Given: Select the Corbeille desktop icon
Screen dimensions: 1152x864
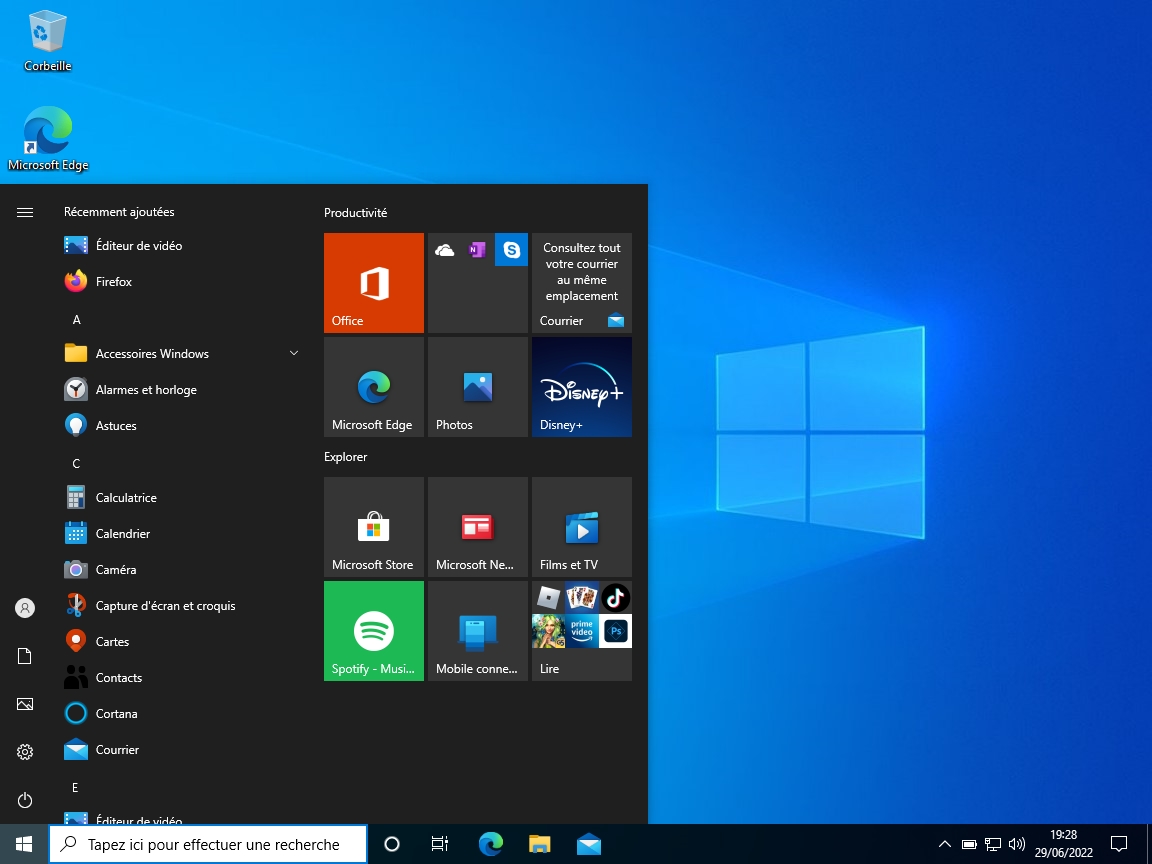Looking at the screenshot, I should pos(48,41).
